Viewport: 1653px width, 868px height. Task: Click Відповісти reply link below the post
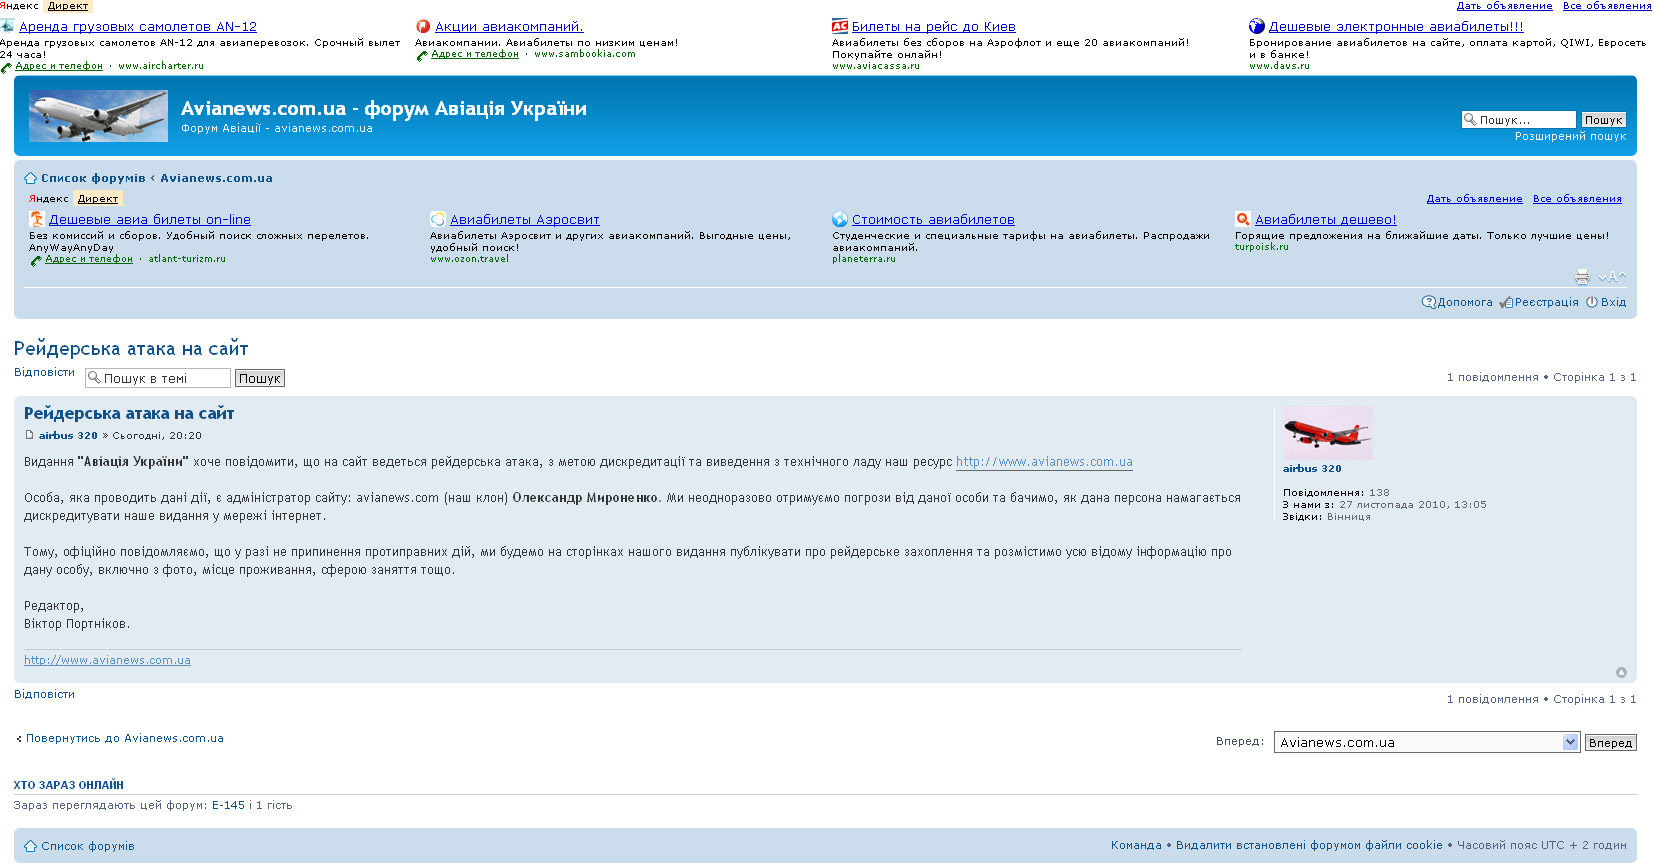(44, 694)
